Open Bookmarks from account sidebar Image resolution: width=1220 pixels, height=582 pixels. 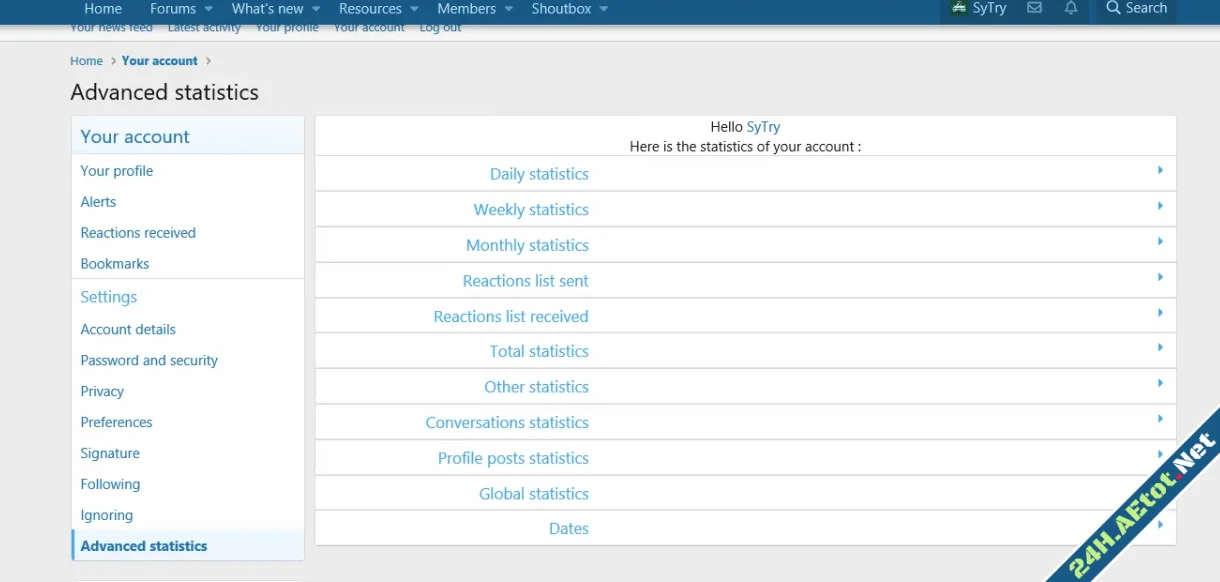coord(115,264)
